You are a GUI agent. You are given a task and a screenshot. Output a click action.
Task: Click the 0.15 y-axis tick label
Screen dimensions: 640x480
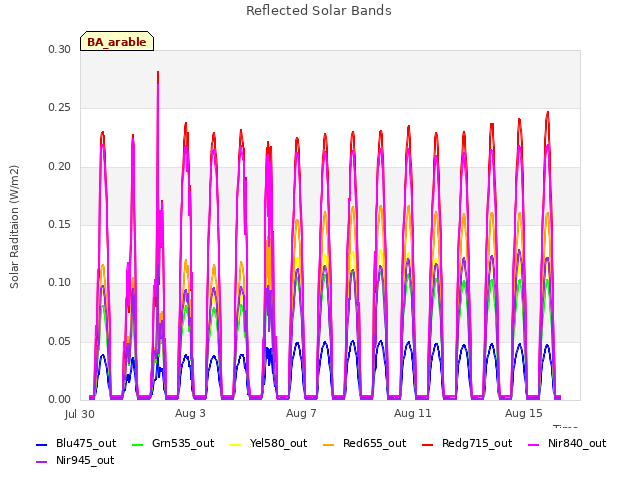pyautogui.click(x=60, y=224)
